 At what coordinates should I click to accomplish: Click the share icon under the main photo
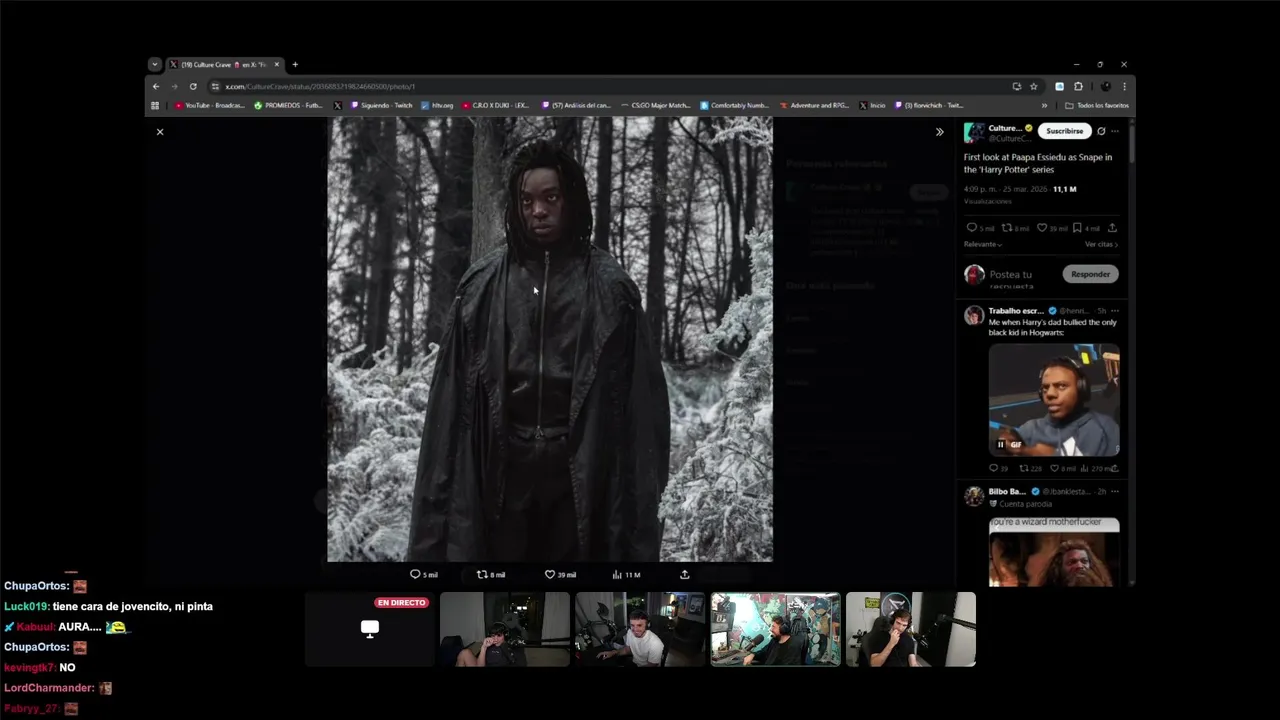click(684, 574)
